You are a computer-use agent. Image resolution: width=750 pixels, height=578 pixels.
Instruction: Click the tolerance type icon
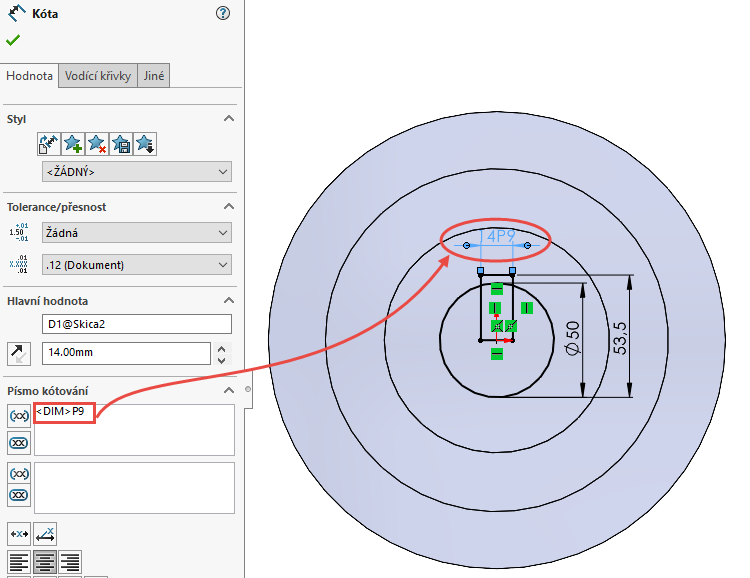(19, 232)
